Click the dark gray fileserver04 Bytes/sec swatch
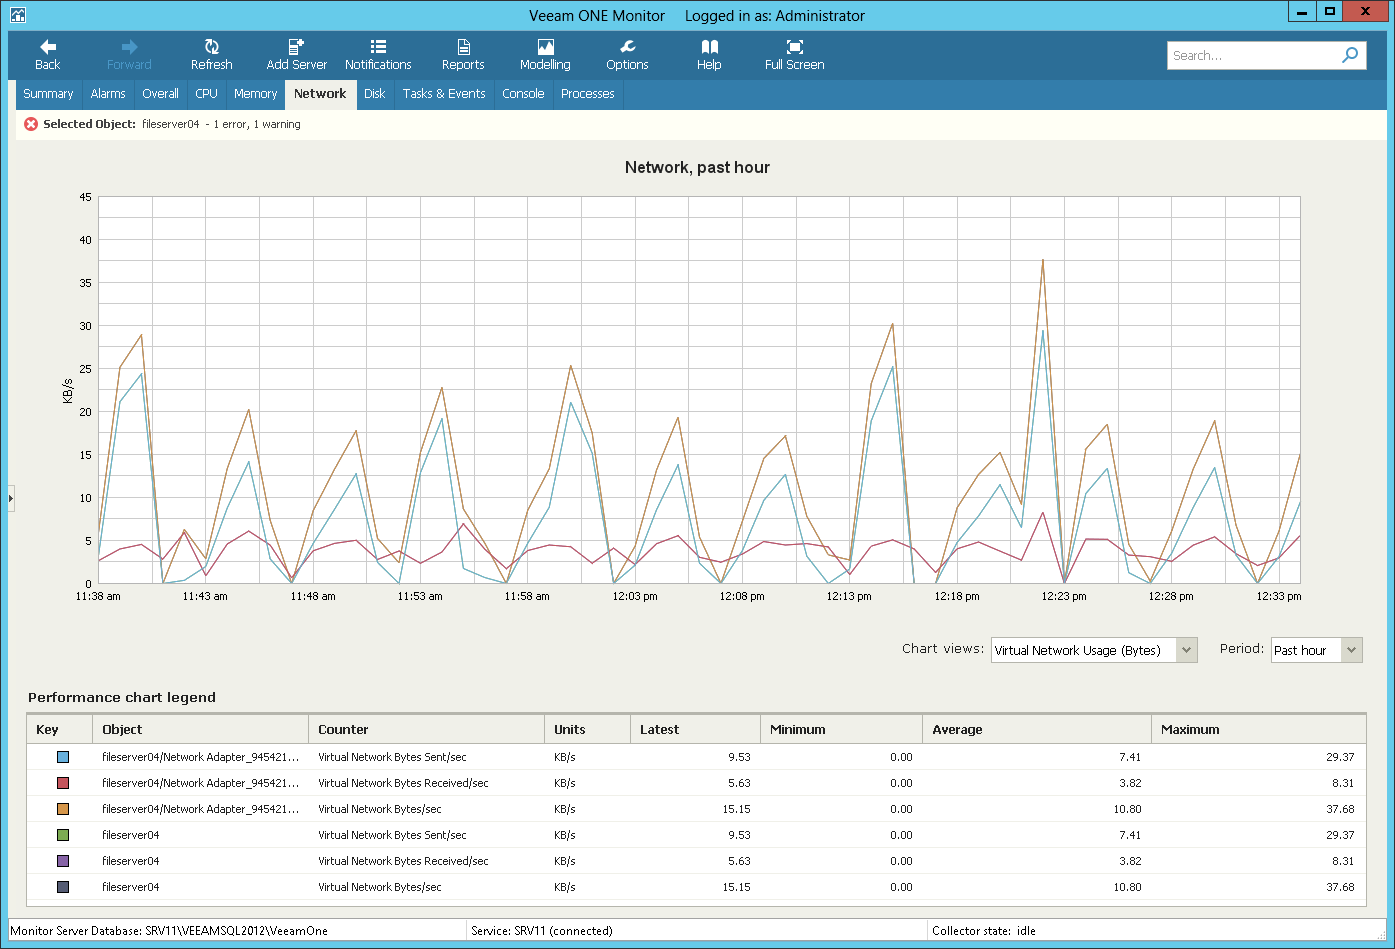Screen dimensions: 1395x949 tap(63, 887)
